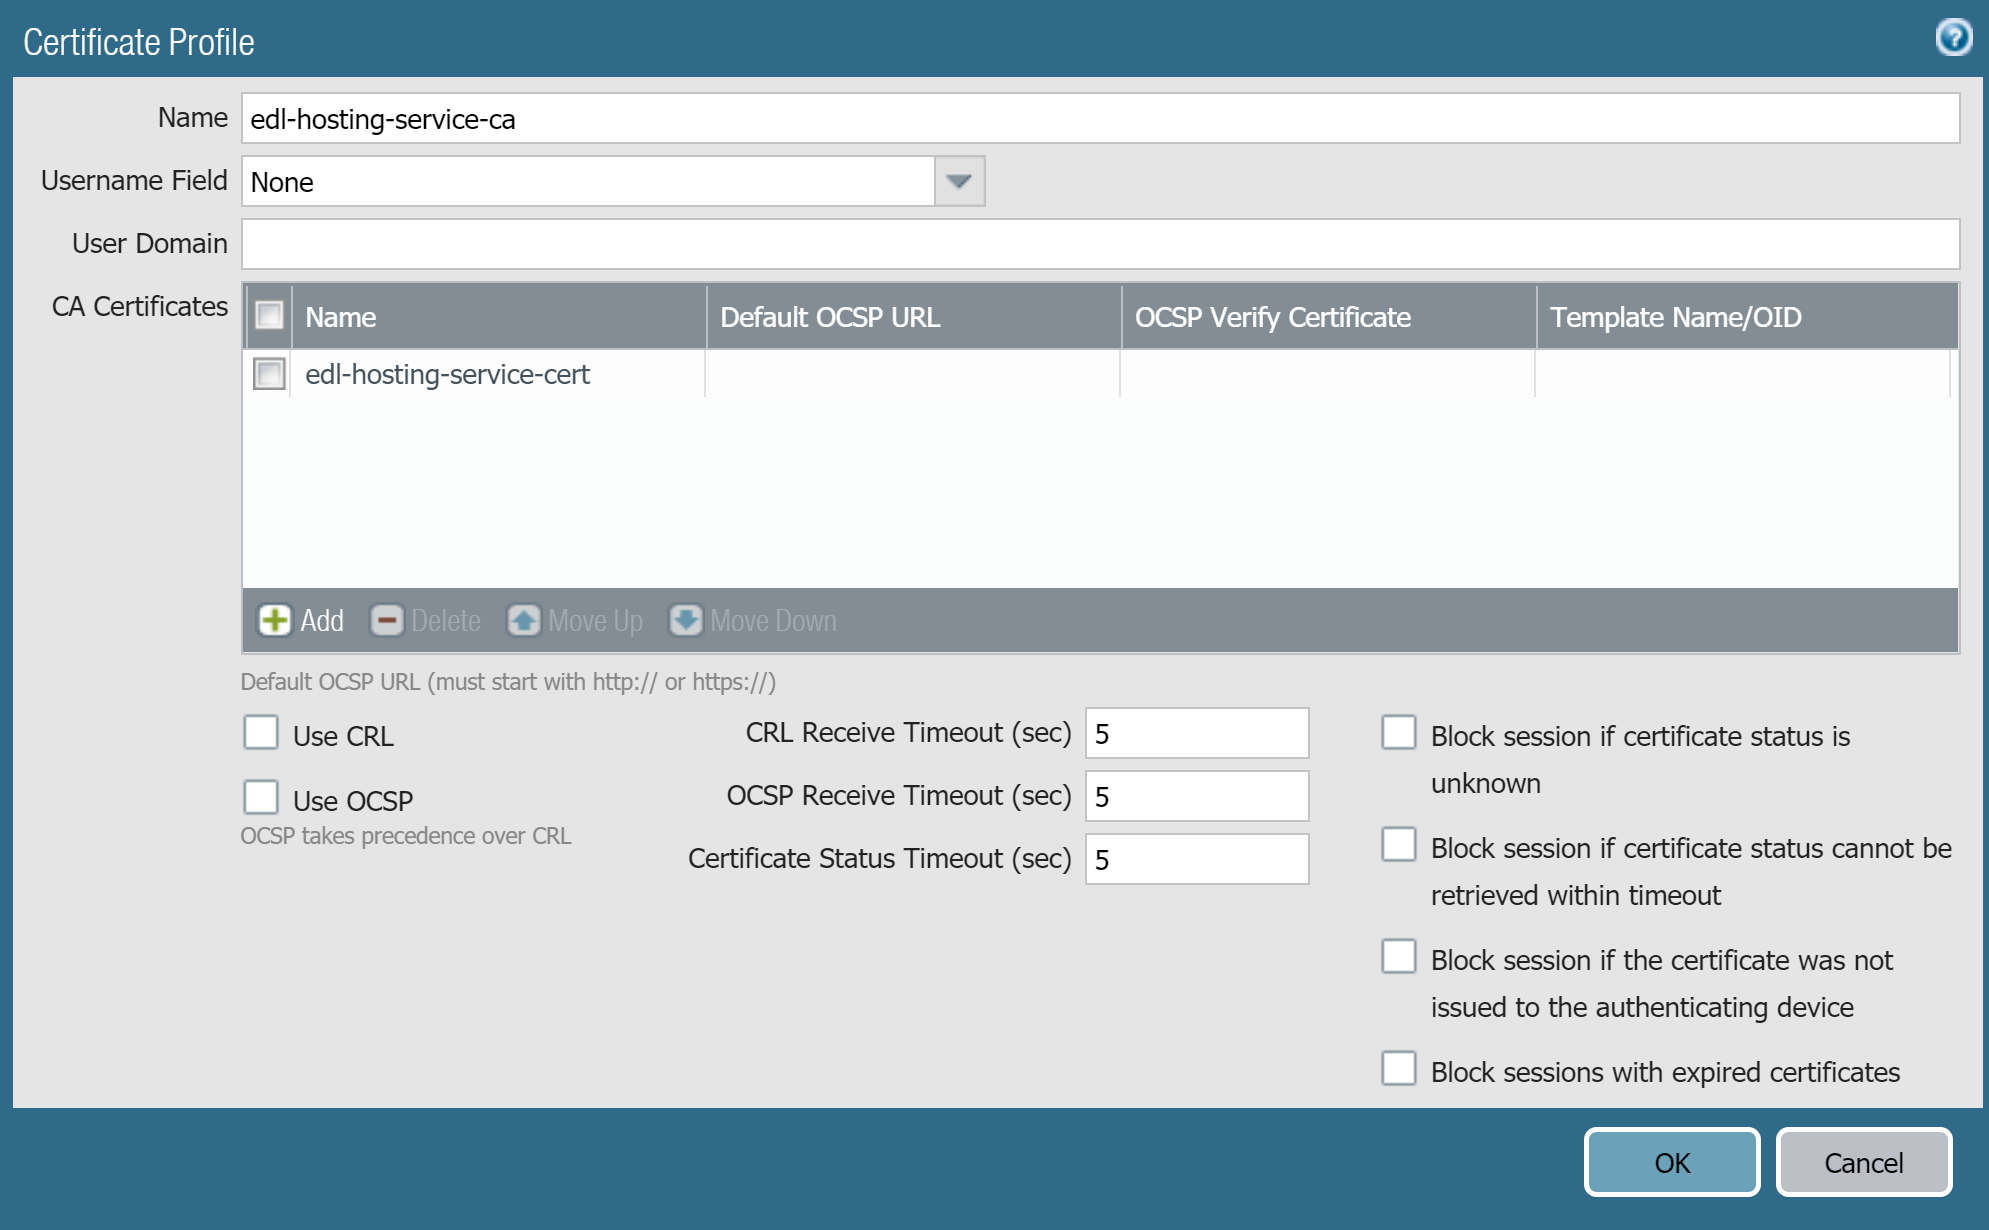
Task: Check Block sessions with expired certificates
Action: (x=1398, y=1068)
